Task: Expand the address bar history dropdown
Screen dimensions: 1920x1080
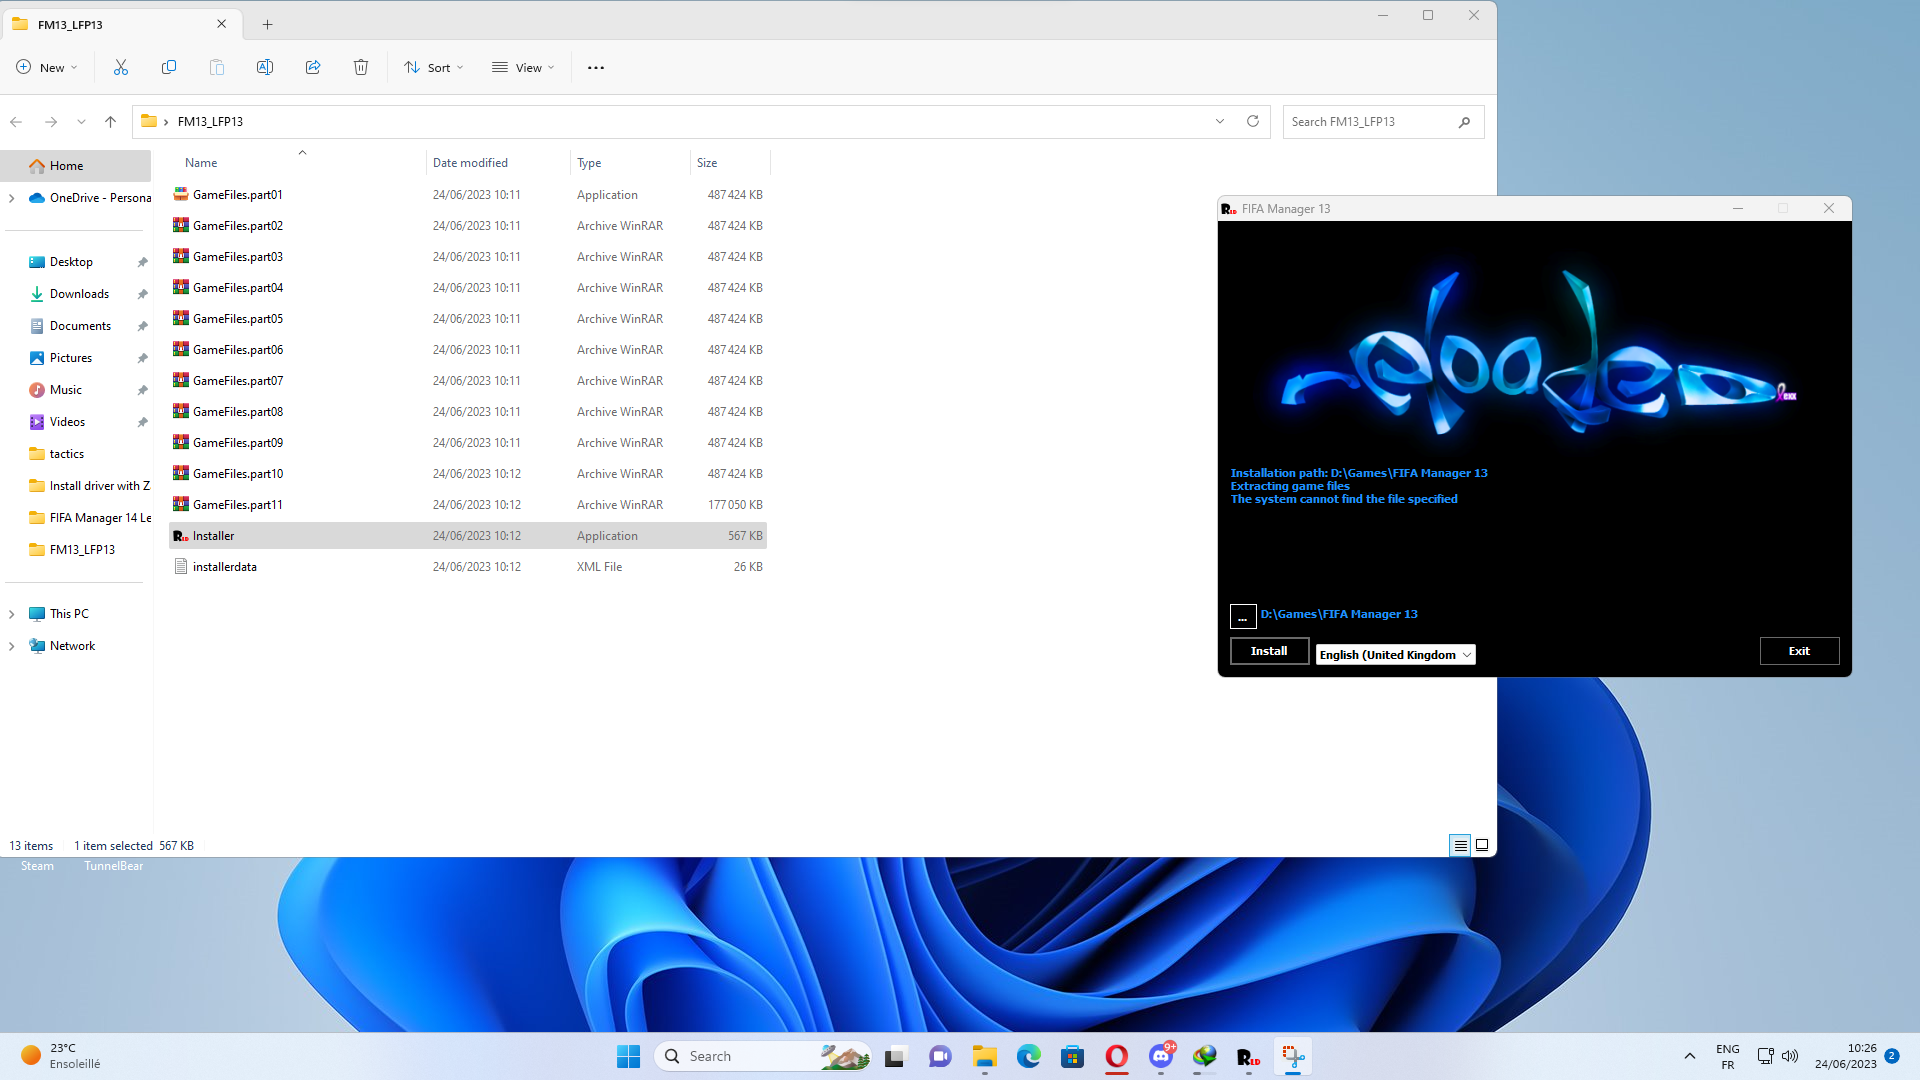Action: 1220,121
